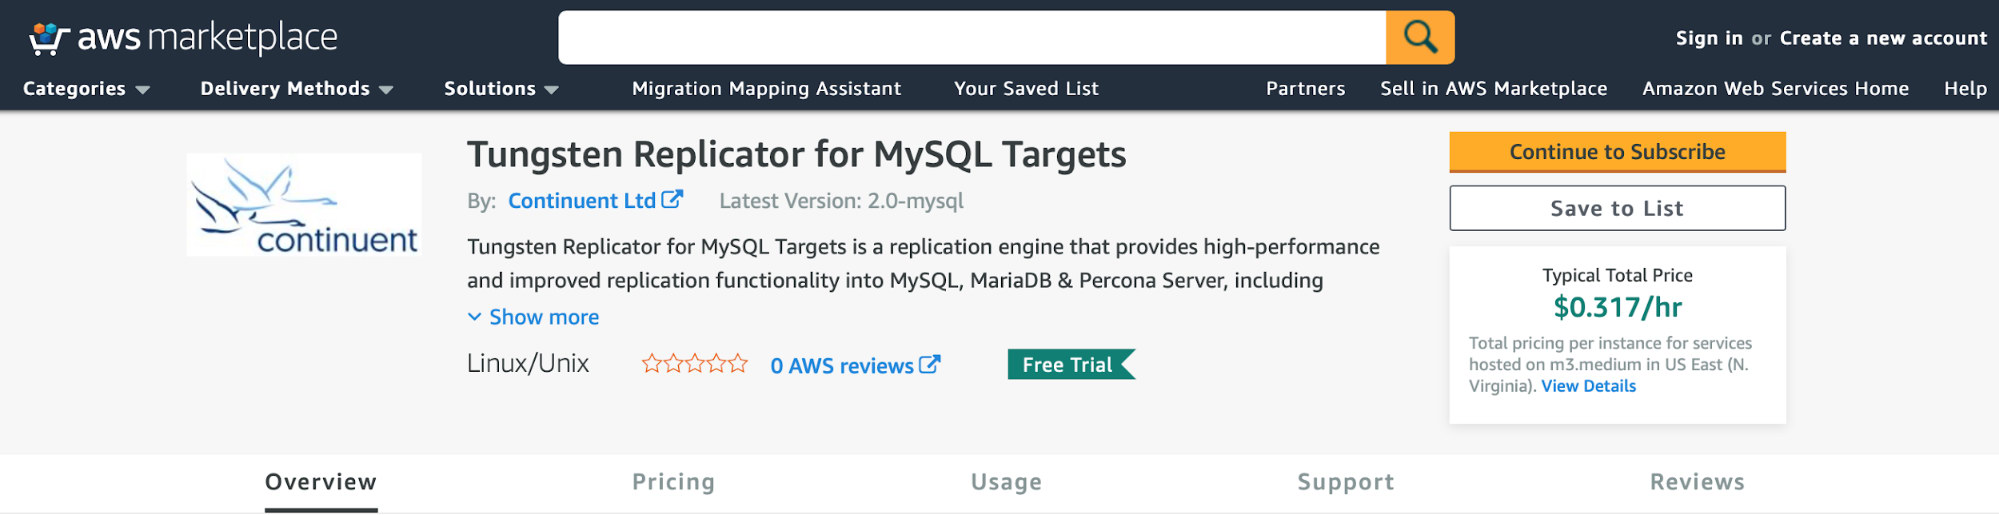Click the Sign in link
Image resolution: width=1999 pixels, height=515 pixels.
[1709, 38]
